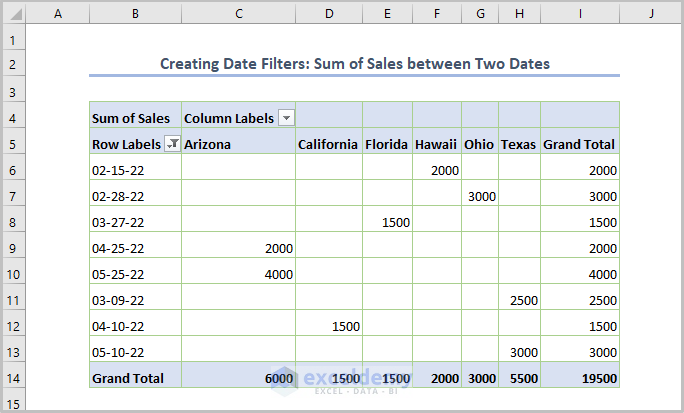Click the Grand Total column heading cell

click(x=579, y=144)
